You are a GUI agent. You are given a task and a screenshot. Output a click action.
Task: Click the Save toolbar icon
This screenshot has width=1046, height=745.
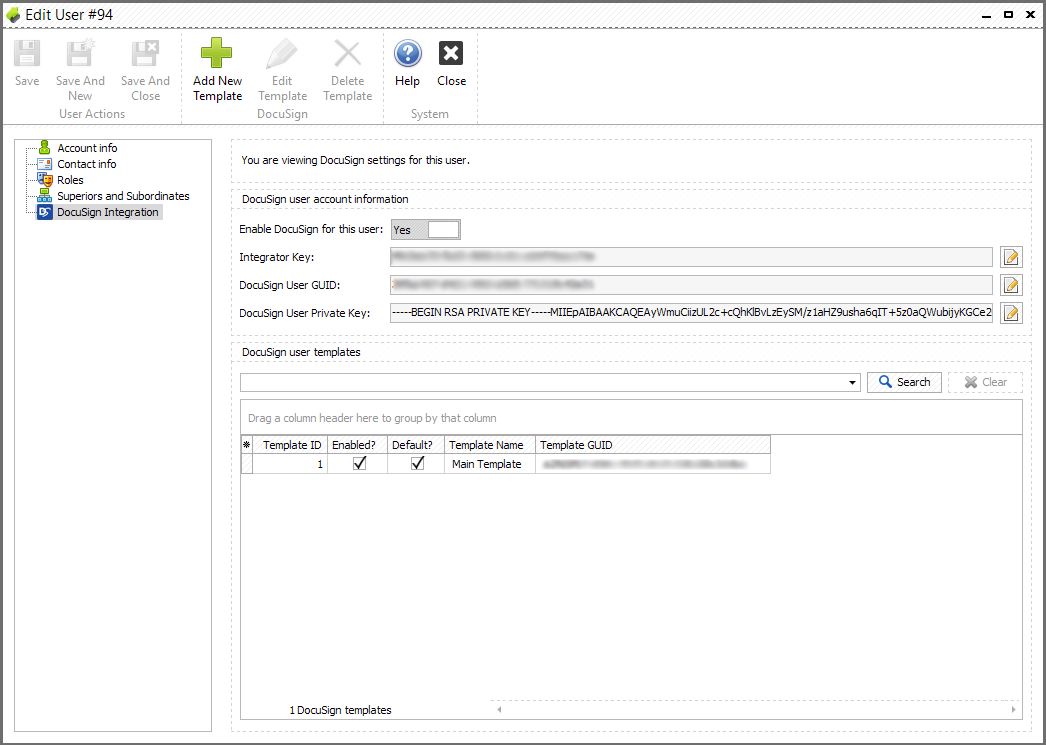[x=27, y=54]
